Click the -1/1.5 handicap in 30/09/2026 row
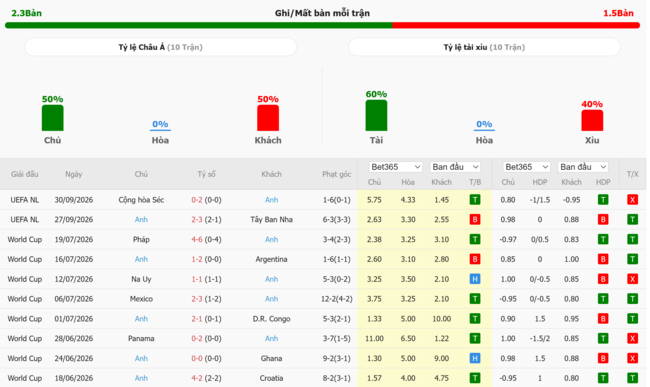650x387 pixels. point(540,200)
